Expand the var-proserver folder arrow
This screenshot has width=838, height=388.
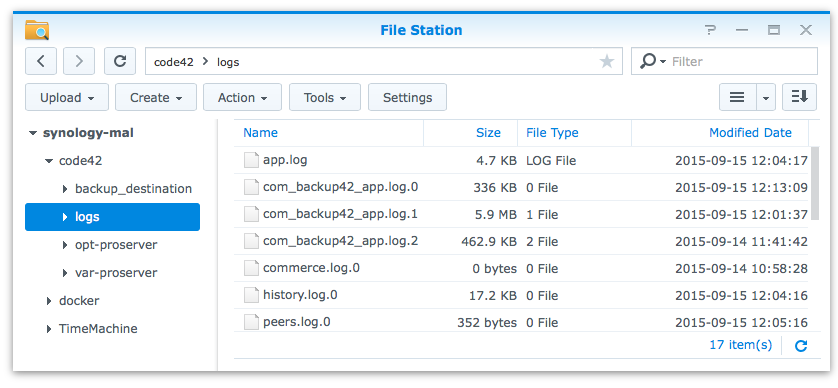coord(65,273)
